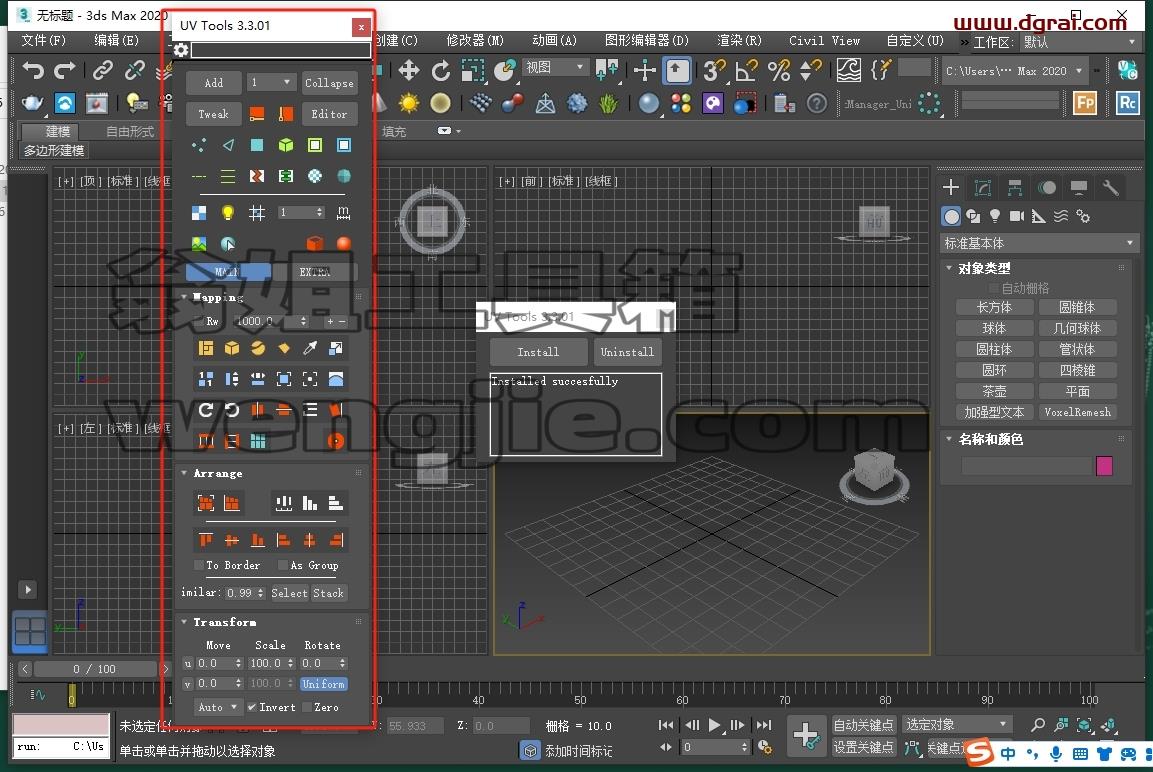Collapse the Transform rollout
Viewport: 1153px width, 772px height.
pos(185,622)
